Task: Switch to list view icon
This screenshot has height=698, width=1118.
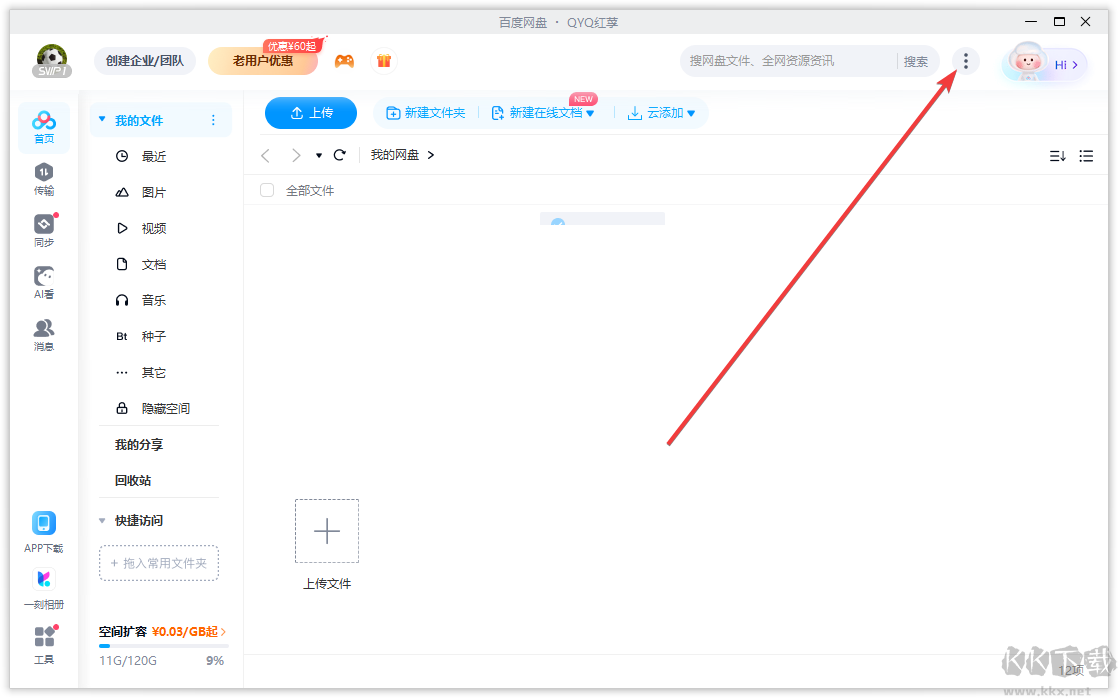Action: (1086, 155)
